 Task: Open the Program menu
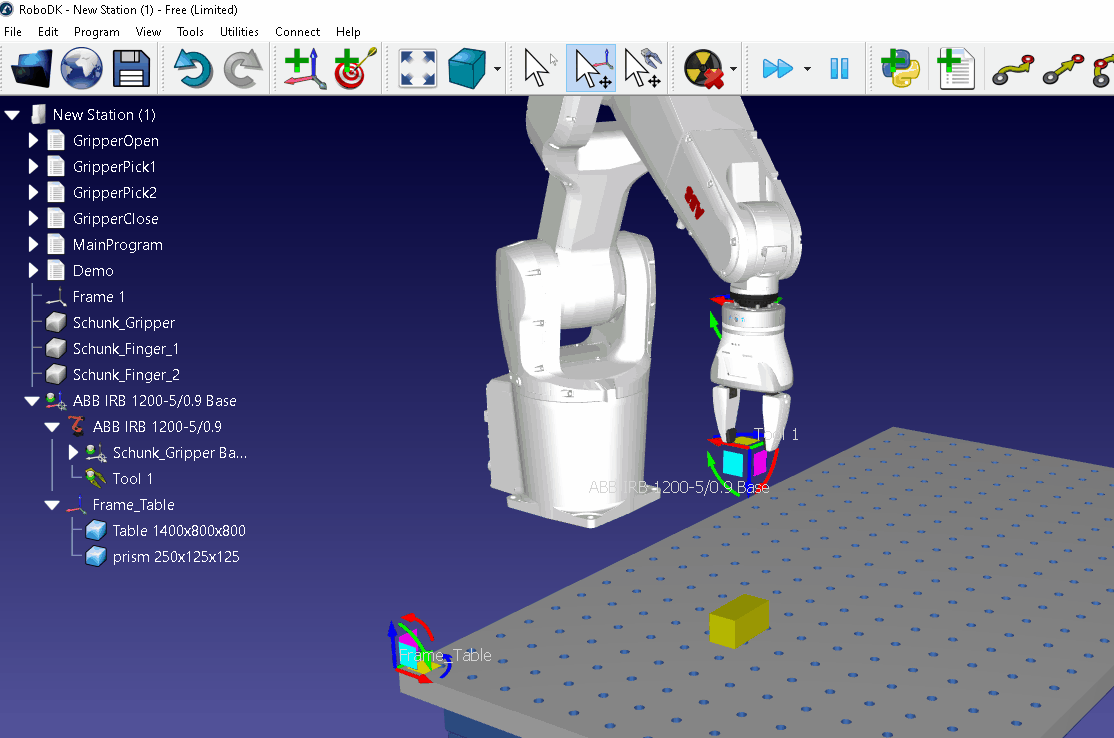click(x=97, y=32)
